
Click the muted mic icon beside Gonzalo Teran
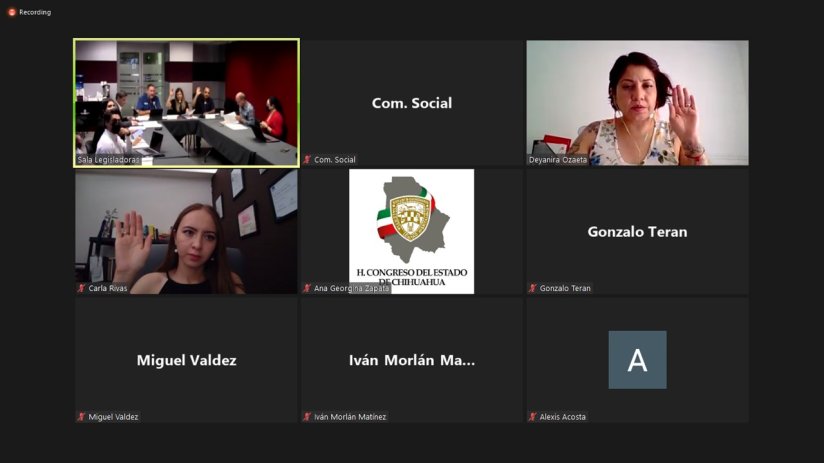click(x=532, y=288)
